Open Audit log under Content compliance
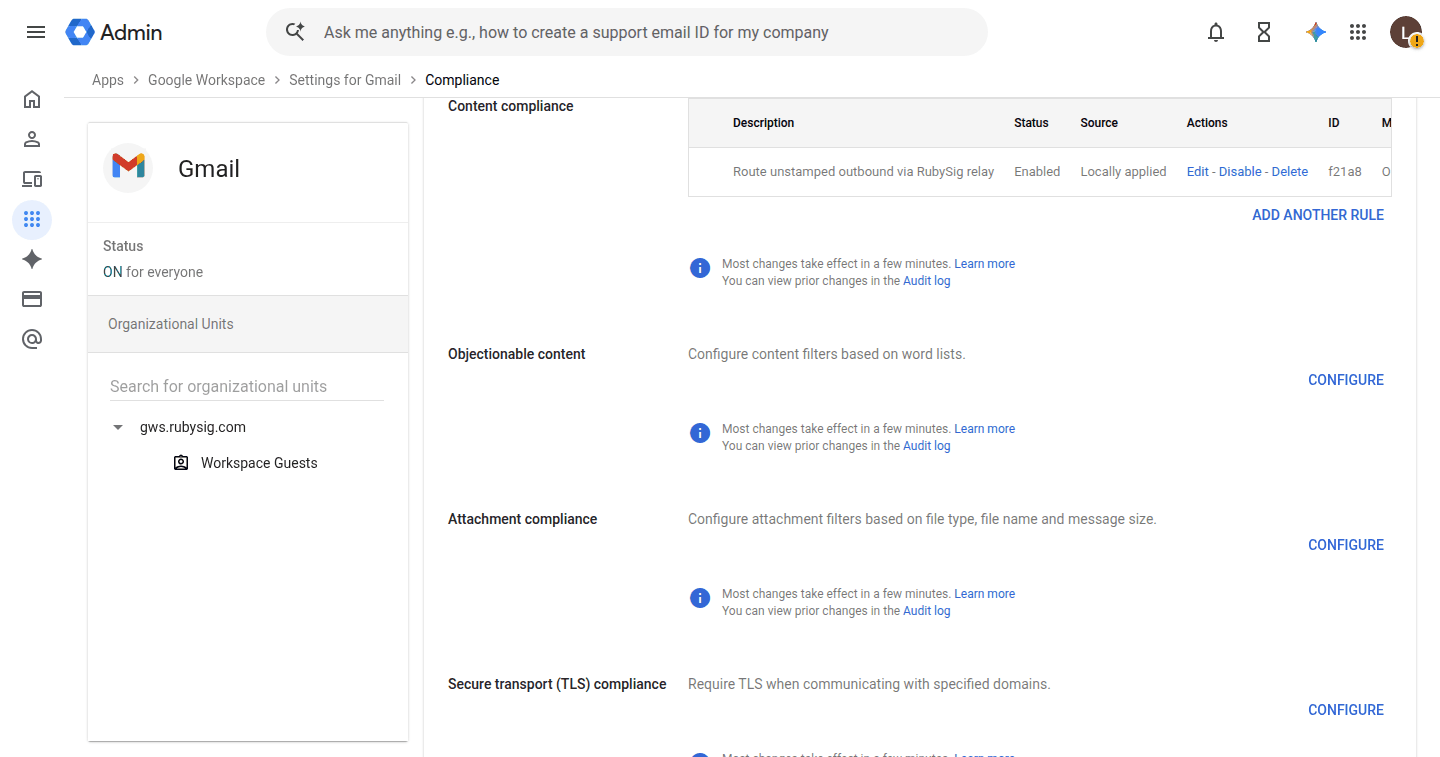Image resolution: width=1440 pixels, height=757 pixels. tap(927, 281)
